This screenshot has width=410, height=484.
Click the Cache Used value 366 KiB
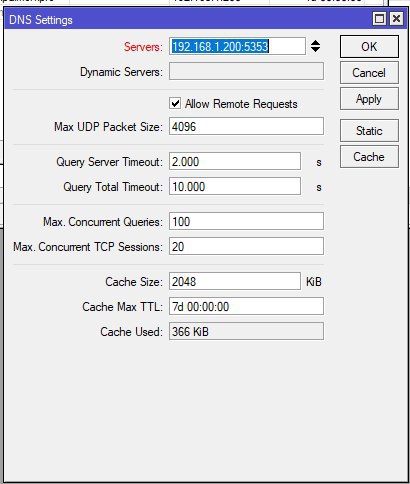pos(246,331)
